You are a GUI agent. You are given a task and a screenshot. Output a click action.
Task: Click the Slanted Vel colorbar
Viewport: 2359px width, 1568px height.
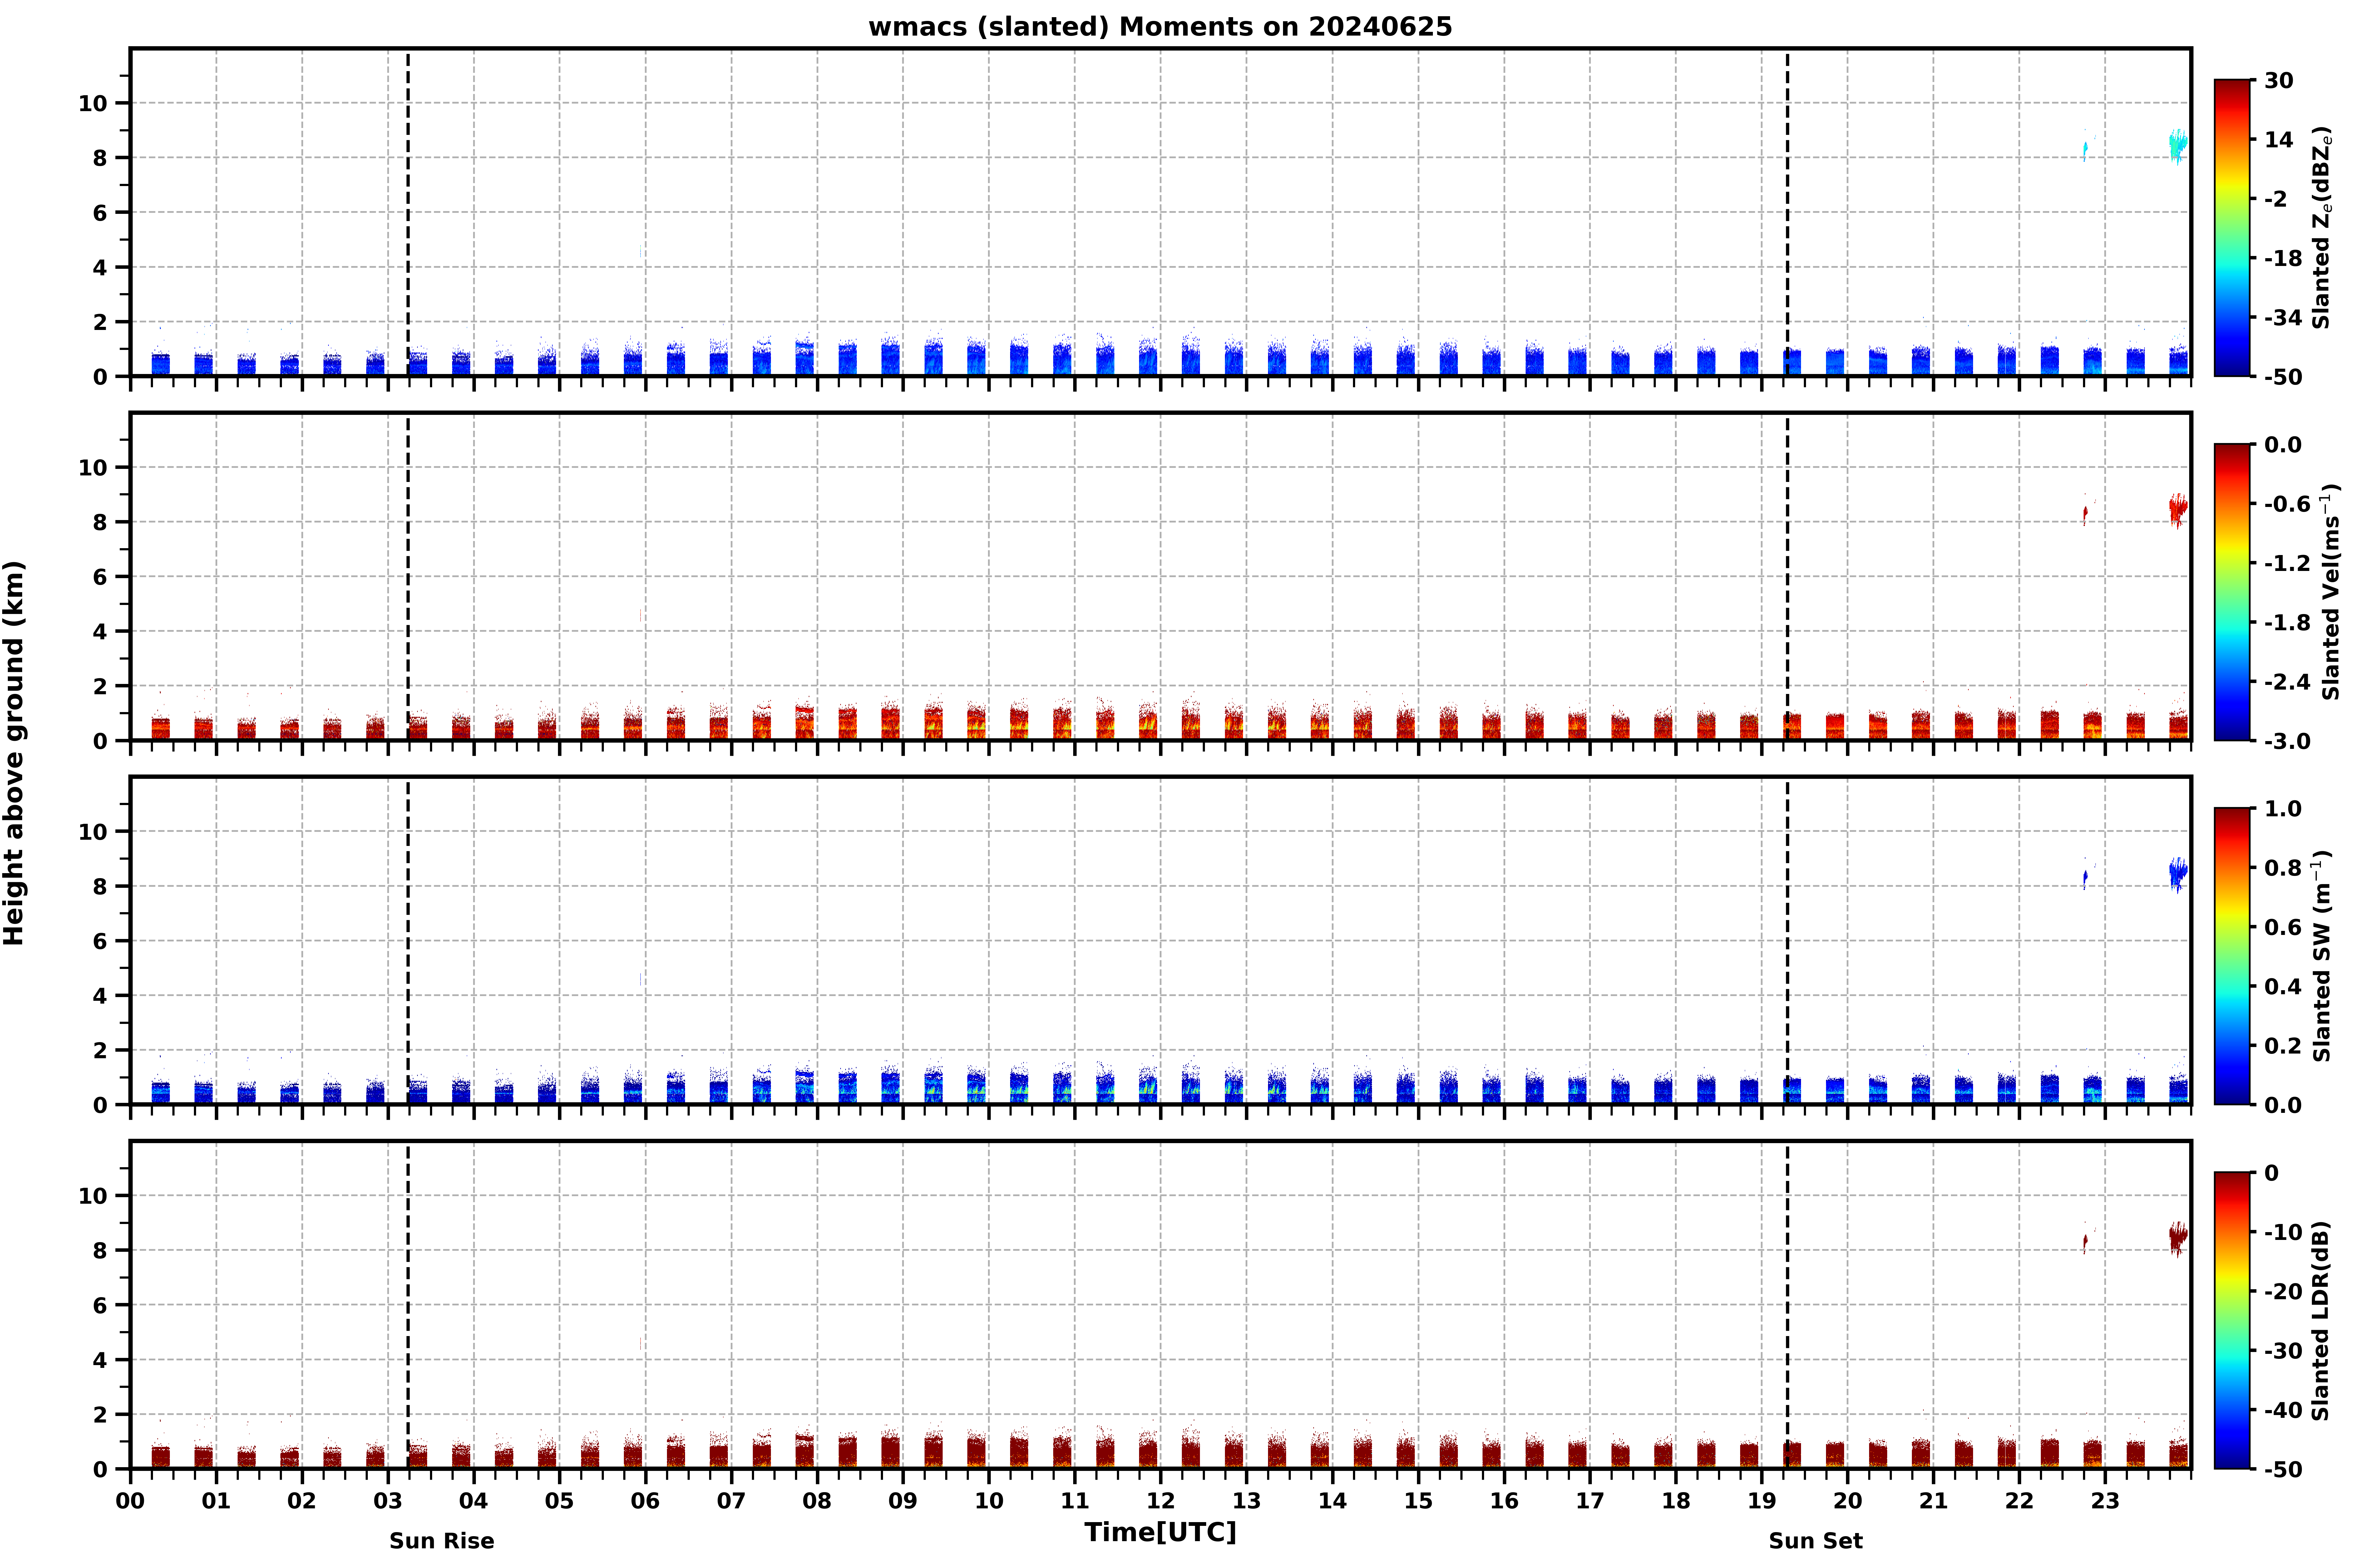[x=2232, y=592]
